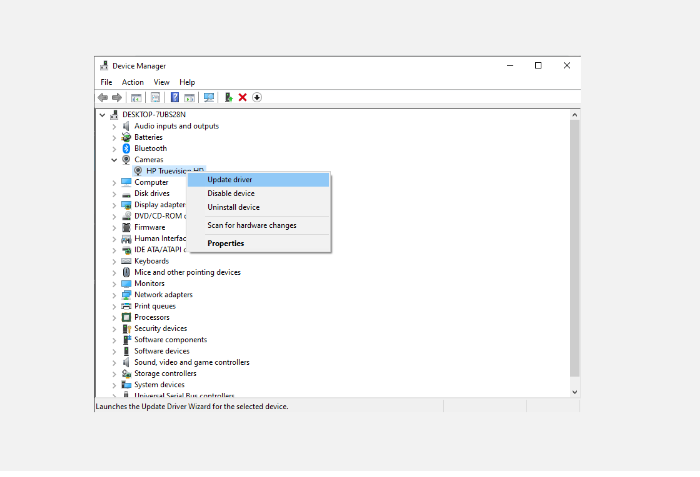Expand the Computer category

[x=114, y=183]
